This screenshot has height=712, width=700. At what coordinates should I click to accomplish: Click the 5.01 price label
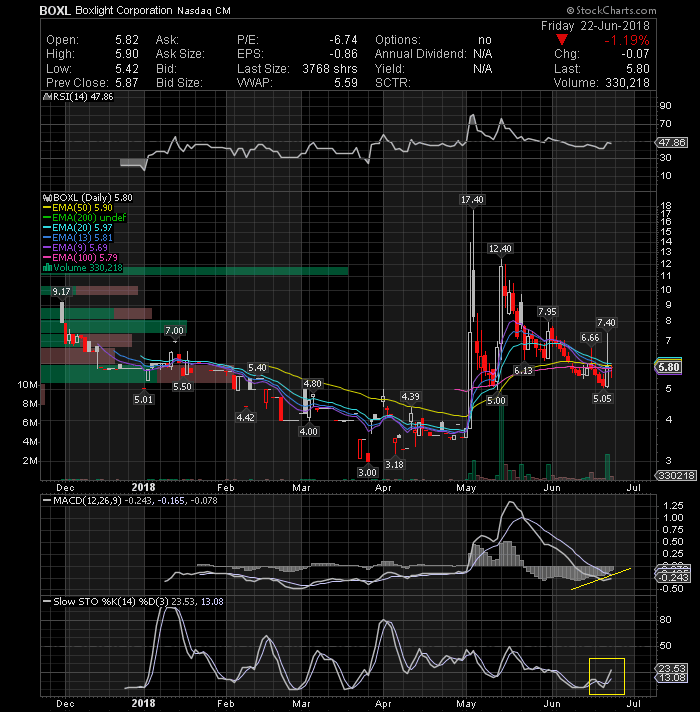[x=143, y=400]
